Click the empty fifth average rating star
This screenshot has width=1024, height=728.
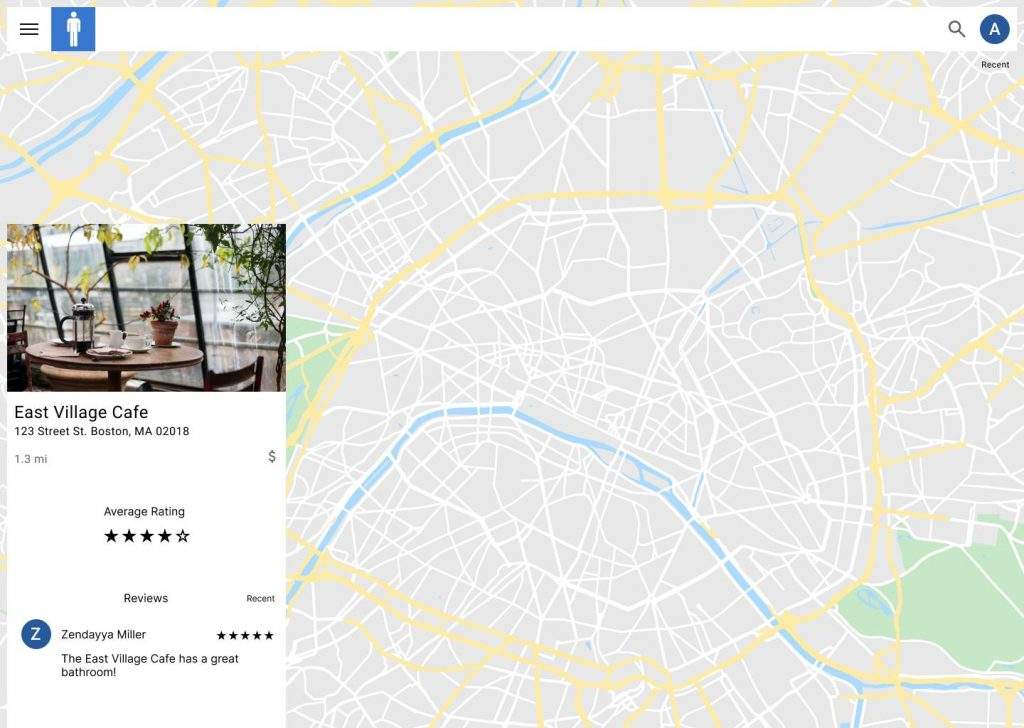click(x=183, y=536)
